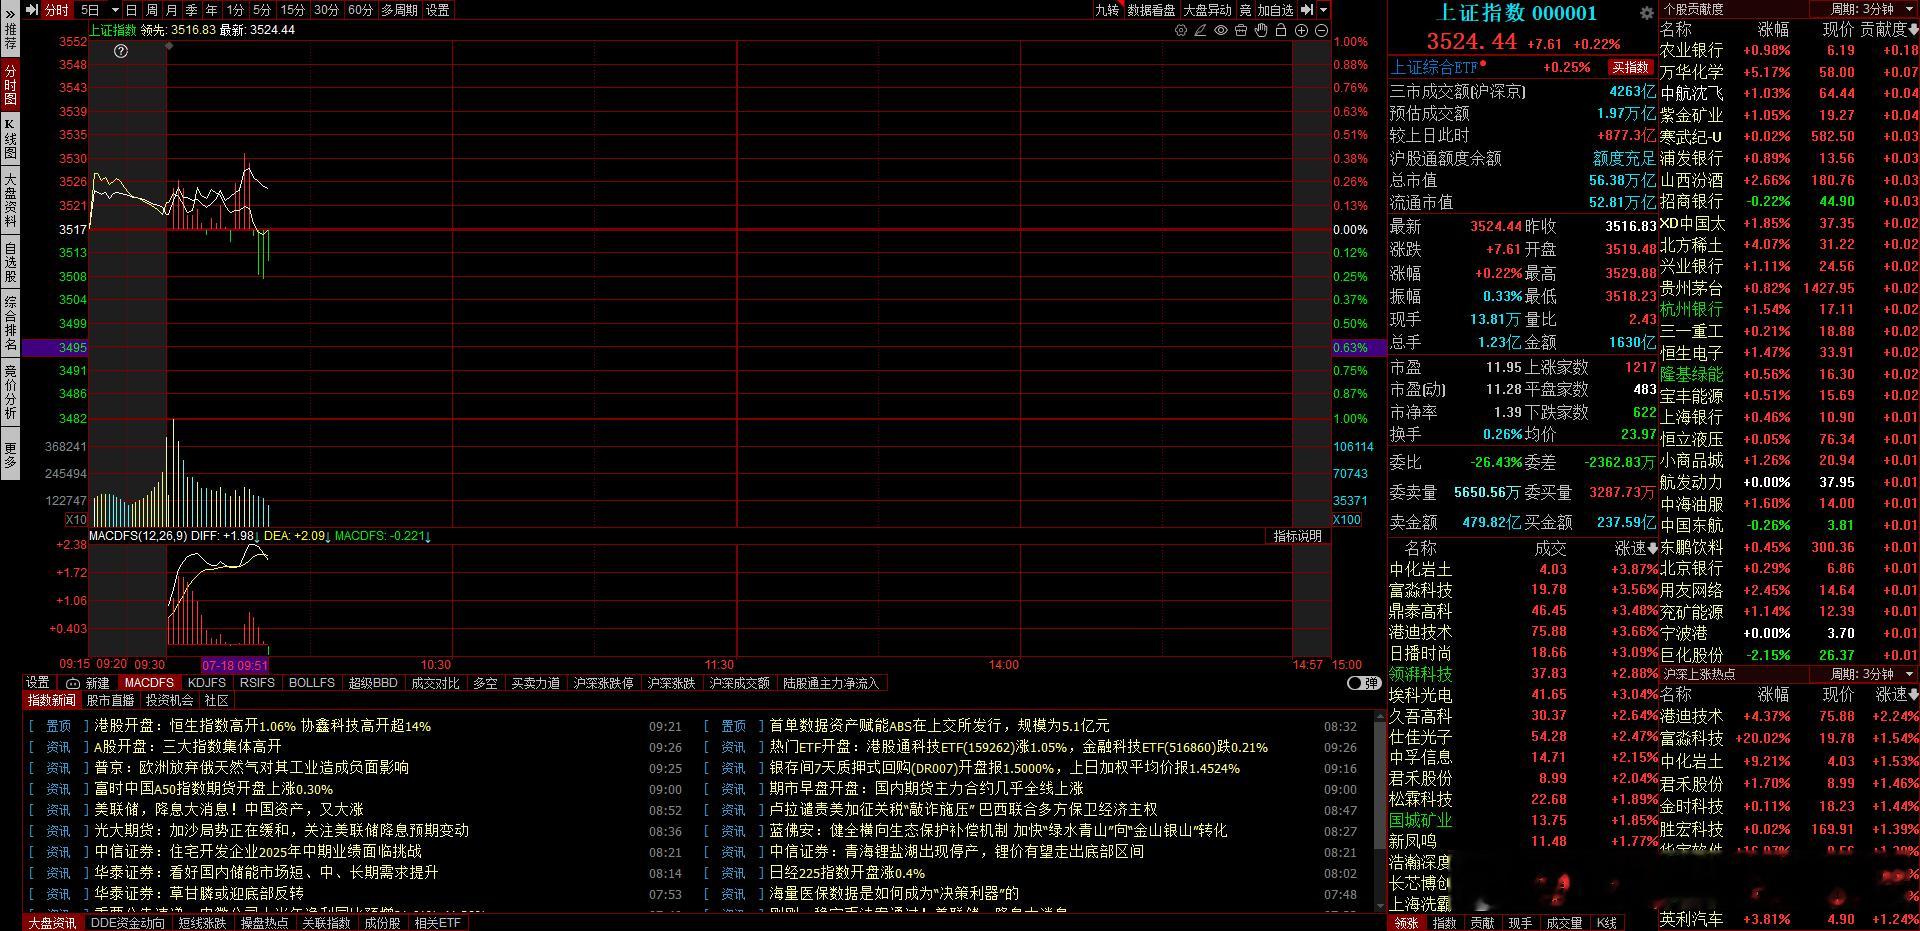Select 万华化学 row in 个股贡献度
This screenshot has width=1920, height=931.
point(1788,72)
